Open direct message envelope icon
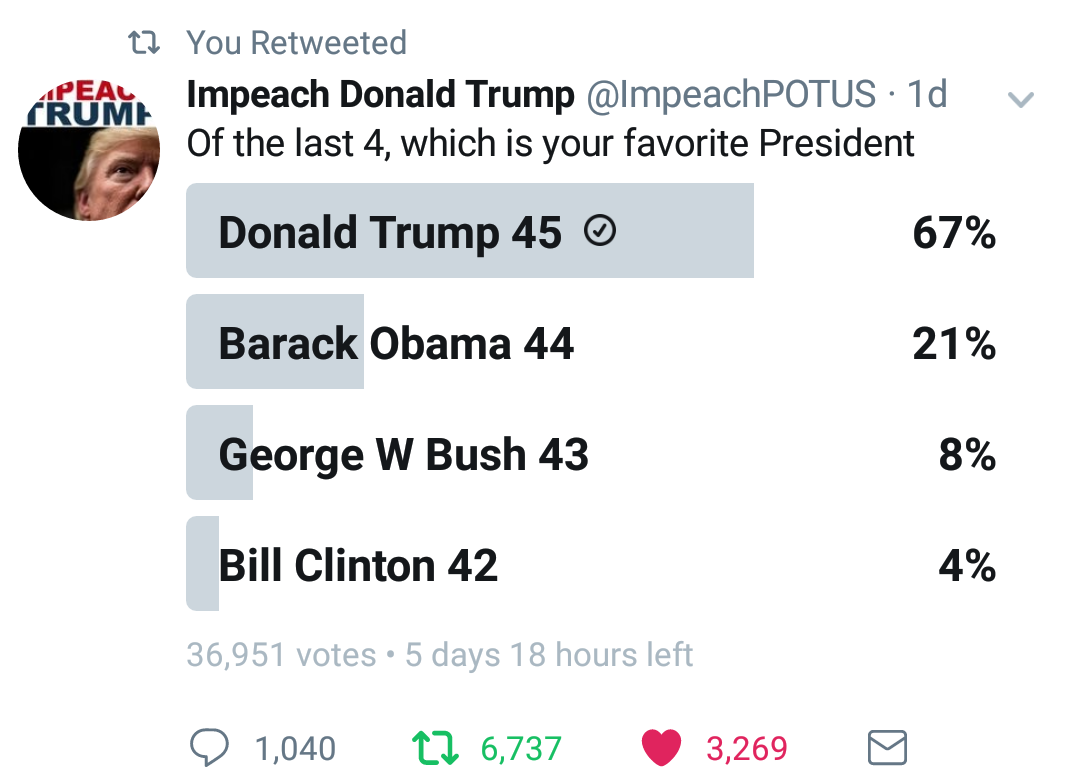Viewport: 1065px width, 780px height. 887,747
